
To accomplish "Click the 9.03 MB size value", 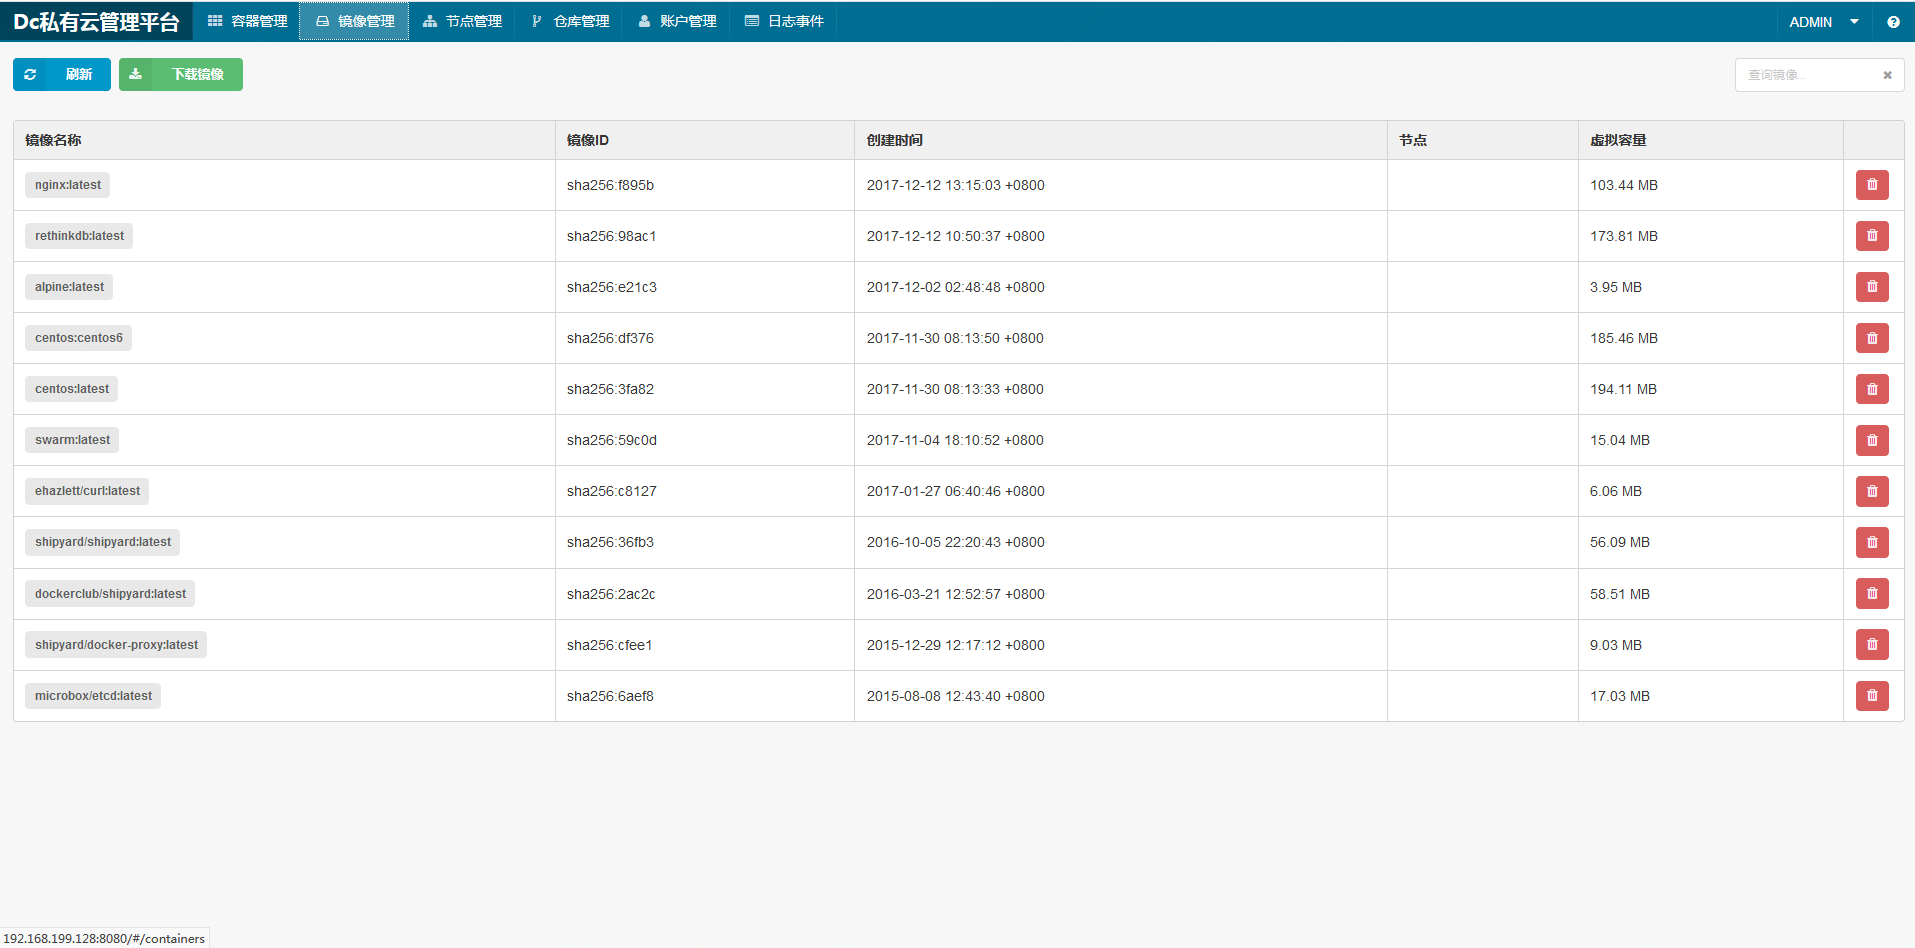I will click(x=1616, y=645).
